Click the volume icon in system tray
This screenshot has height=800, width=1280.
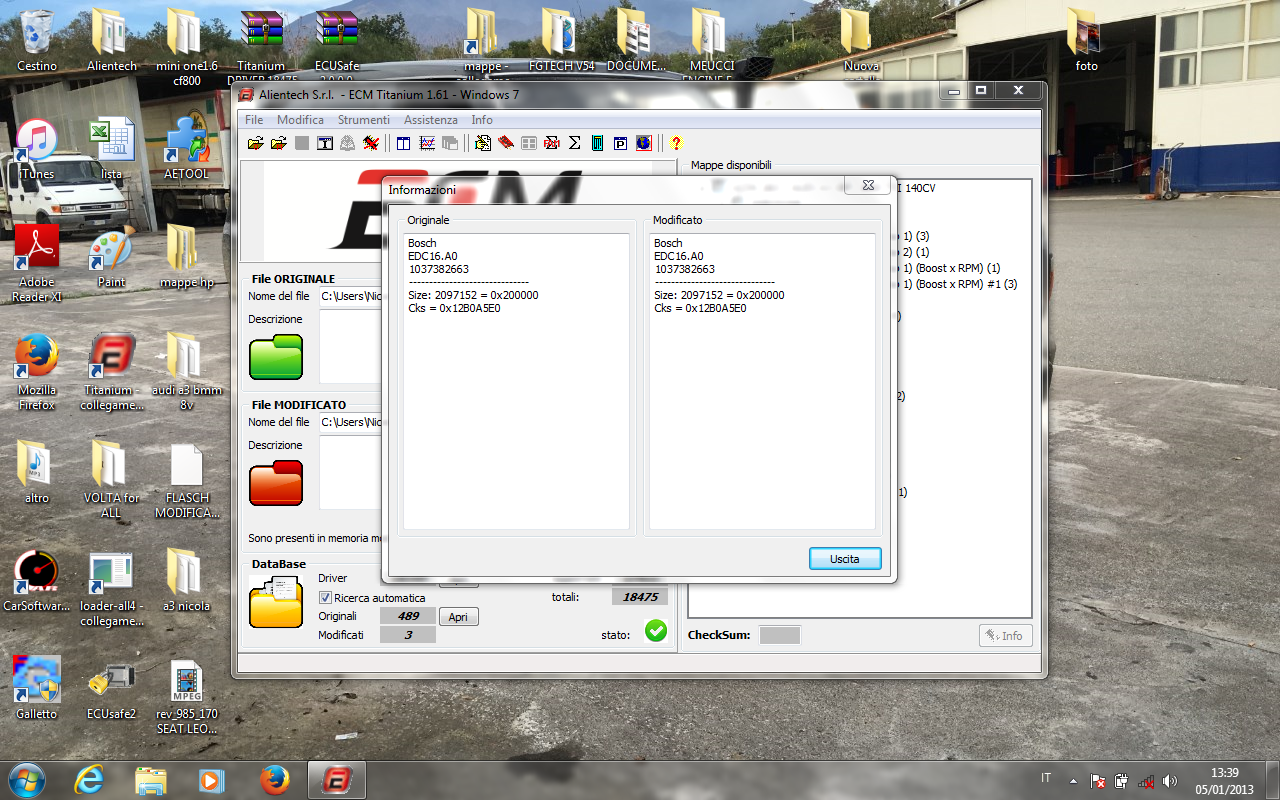[x=1170, y=780]
